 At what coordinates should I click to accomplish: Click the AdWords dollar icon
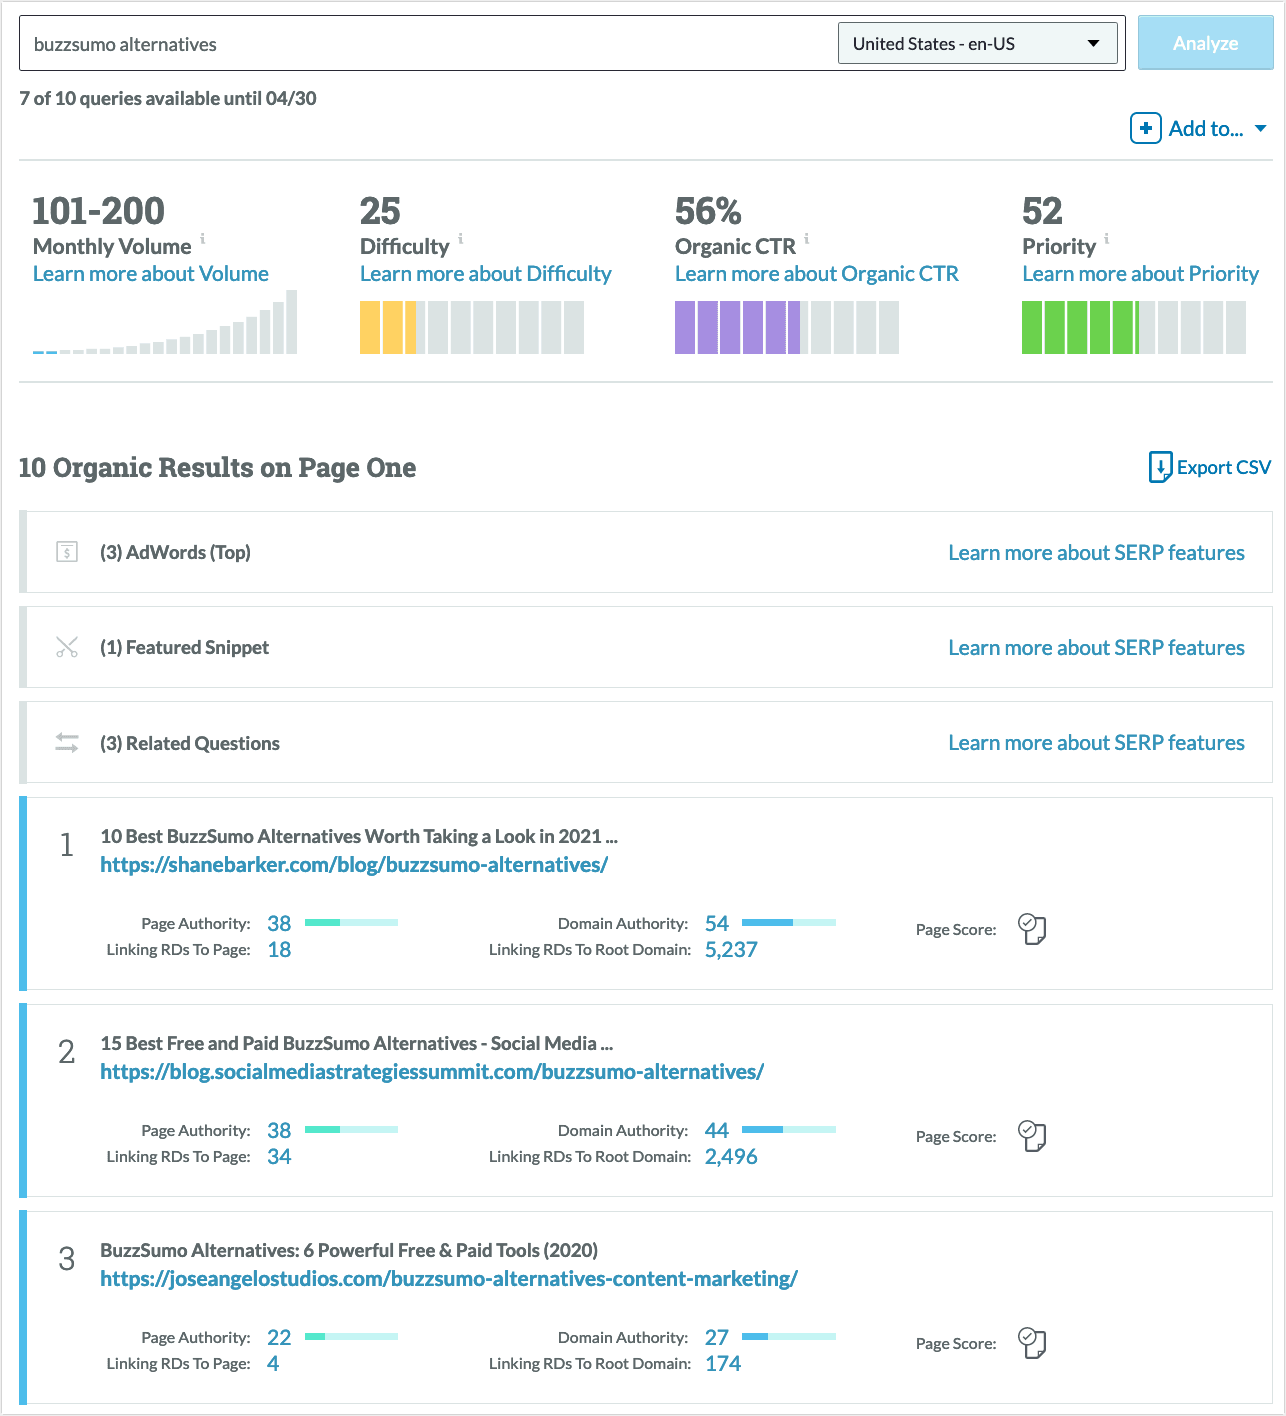[66, 551]
